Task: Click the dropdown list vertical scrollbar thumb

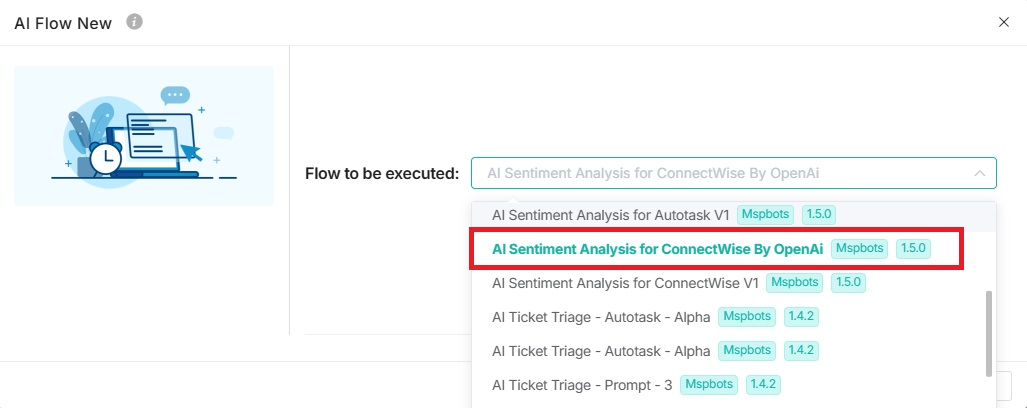Action: [989, 330]
